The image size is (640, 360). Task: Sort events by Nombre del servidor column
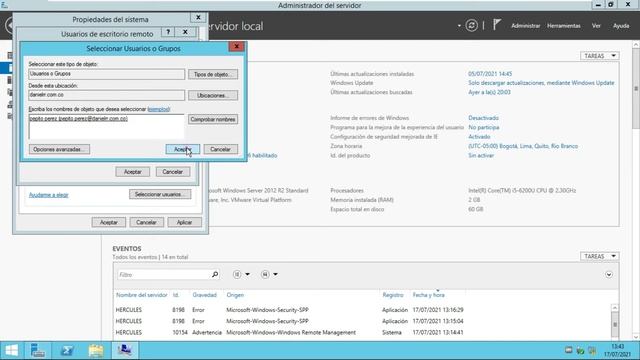tap(142, 295)
